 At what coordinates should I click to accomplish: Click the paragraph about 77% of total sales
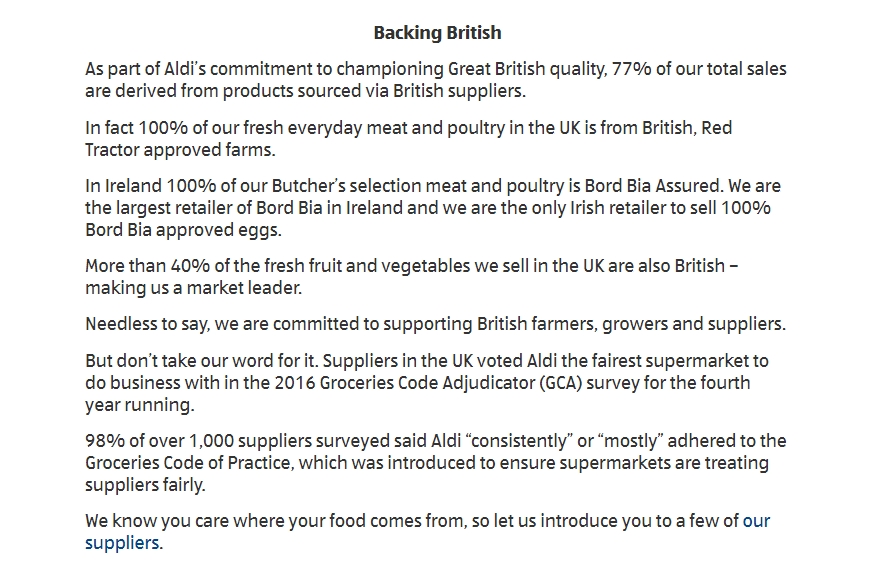(x=436, y=80)
